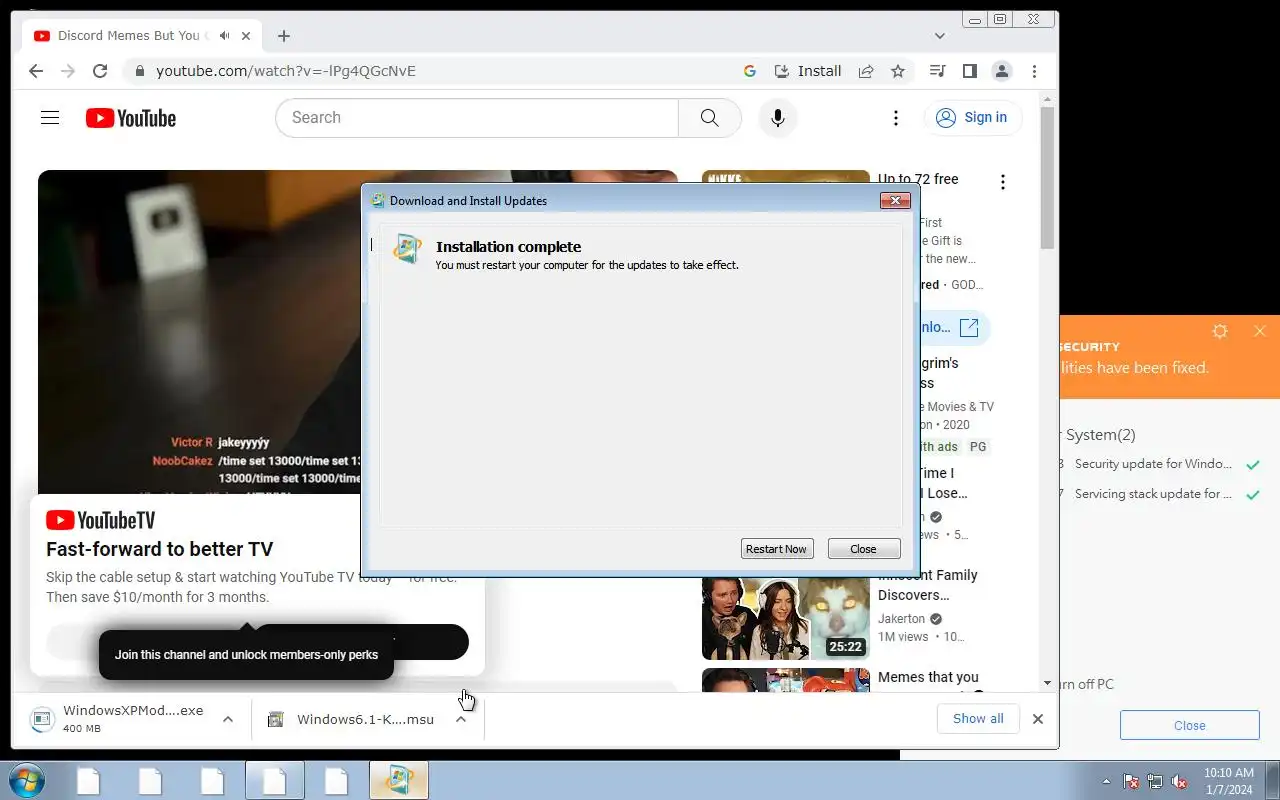The height and width of the screenshot is (800, 1280).
Task: Expand WindowsXPMode download options arrow
Action: [x=228, y=719]
